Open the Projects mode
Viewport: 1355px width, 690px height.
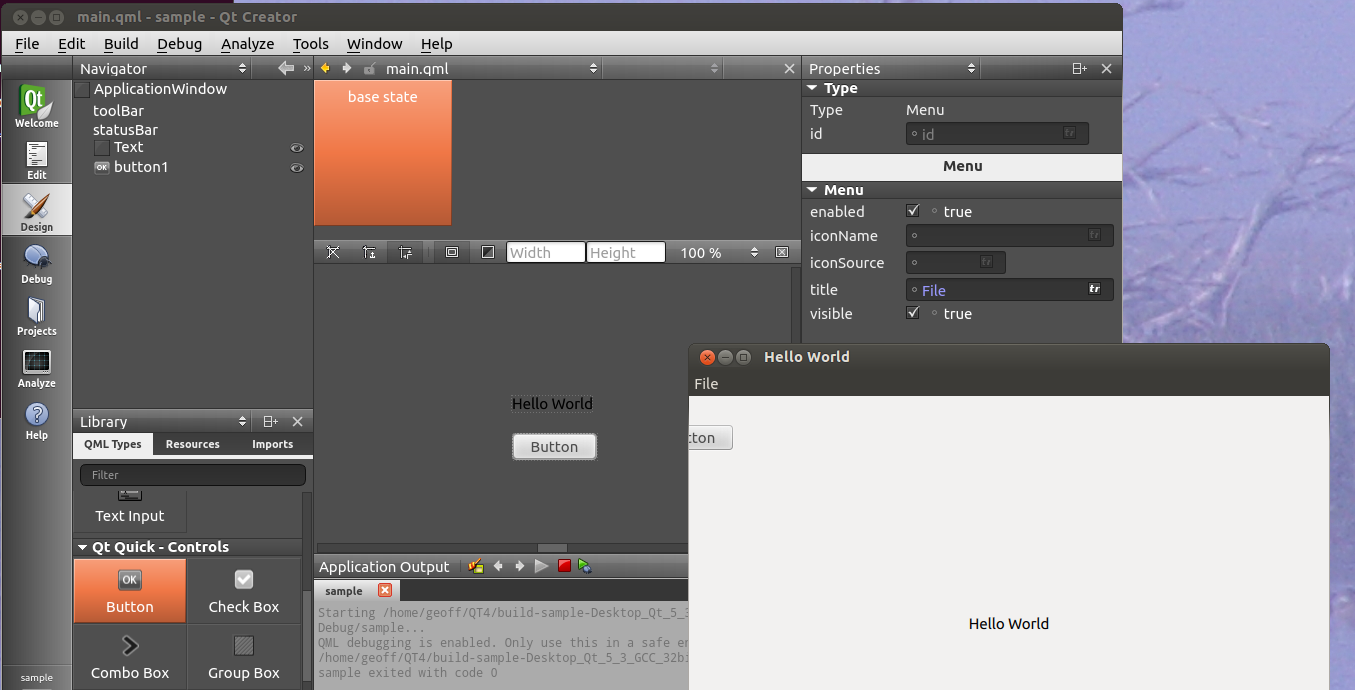coord(36,314)
